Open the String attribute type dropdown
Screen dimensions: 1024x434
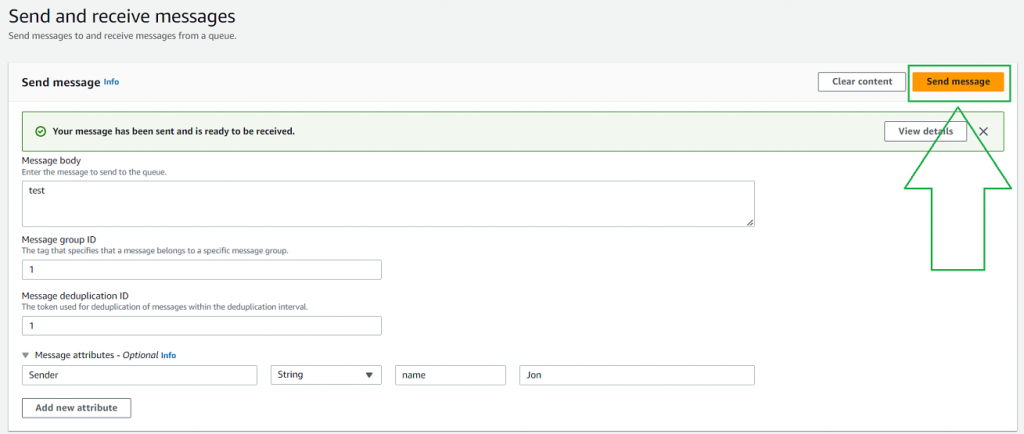click(x=326, y=375)
